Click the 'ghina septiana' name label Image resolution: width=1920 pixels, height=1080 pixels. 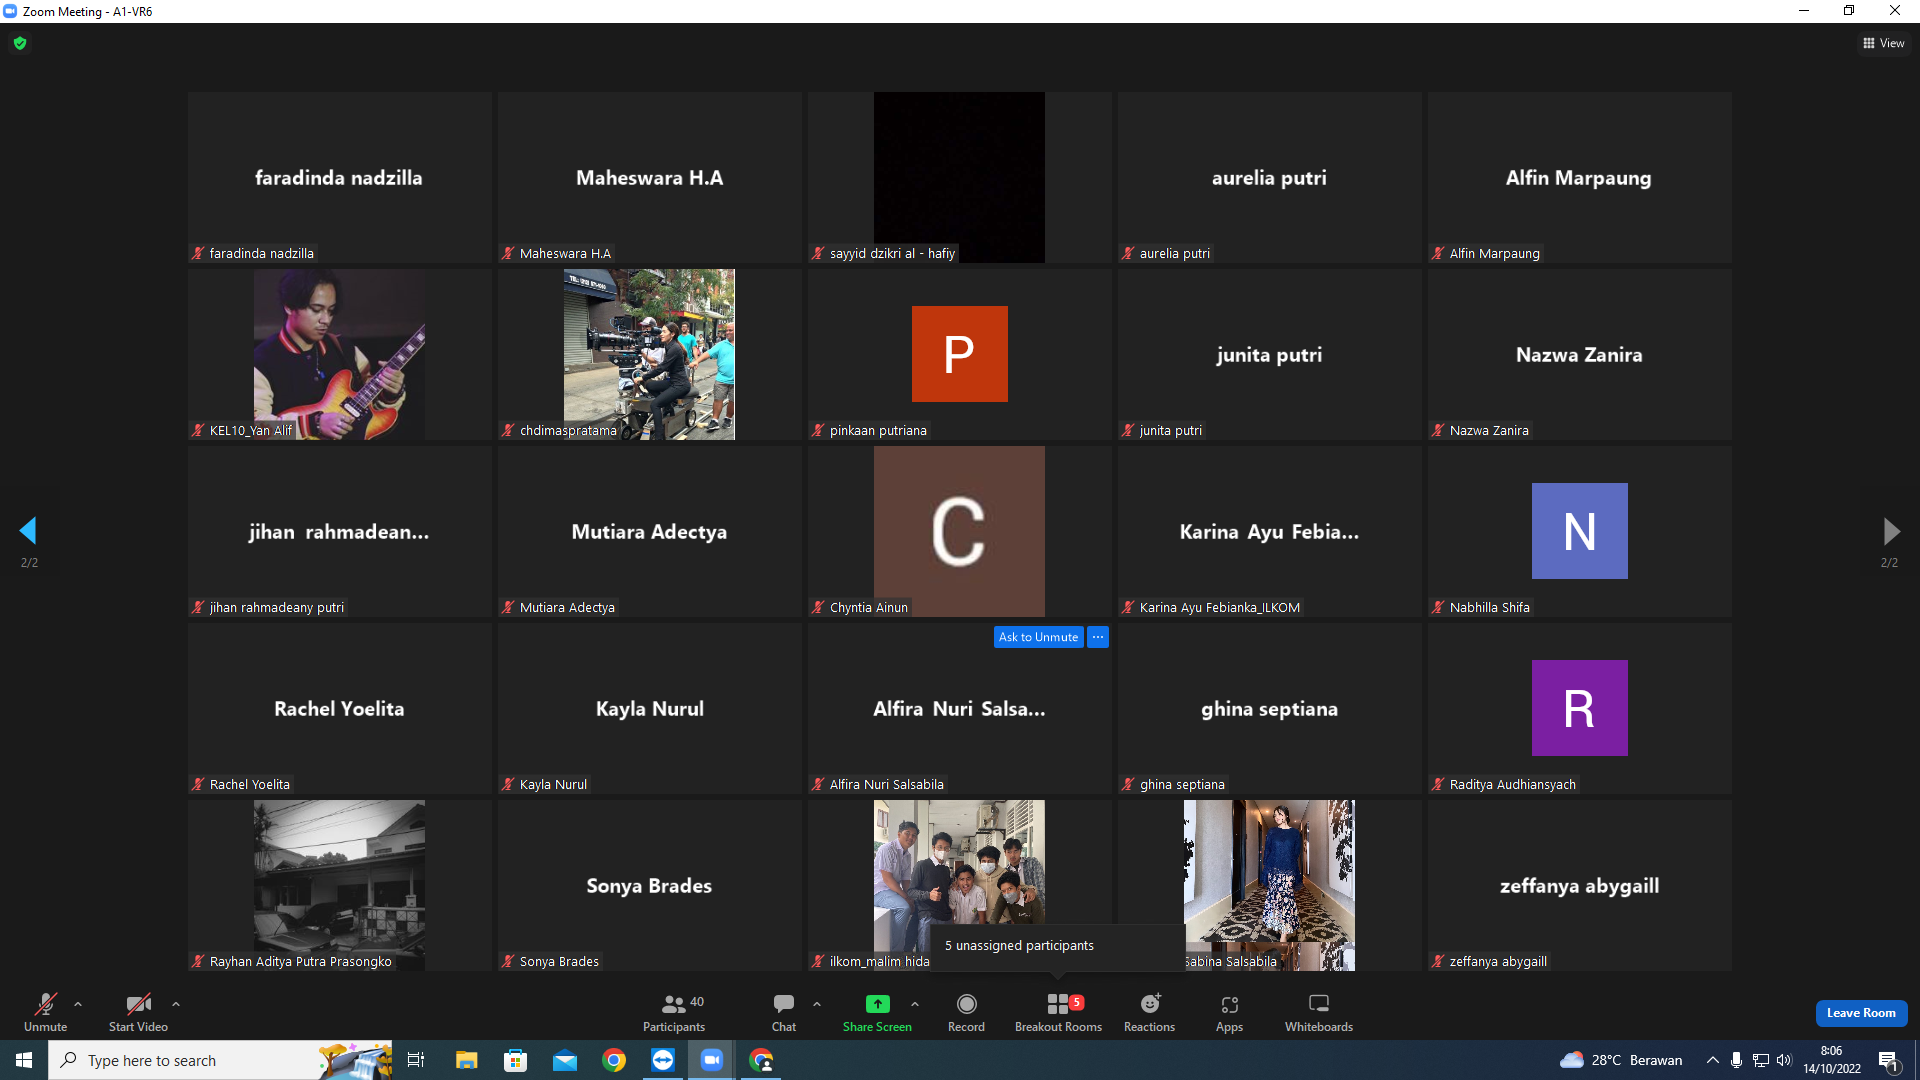tap(1182, 785)
